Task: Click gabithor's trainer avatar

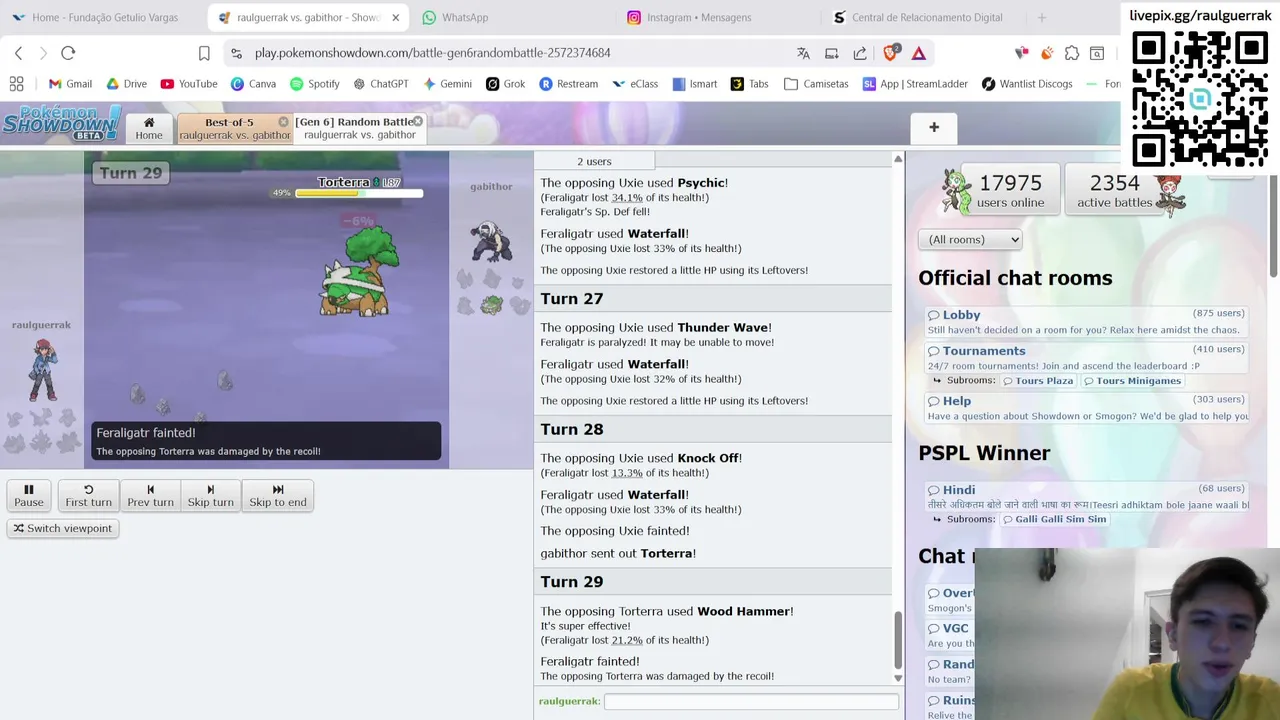Action: [491, 241]
